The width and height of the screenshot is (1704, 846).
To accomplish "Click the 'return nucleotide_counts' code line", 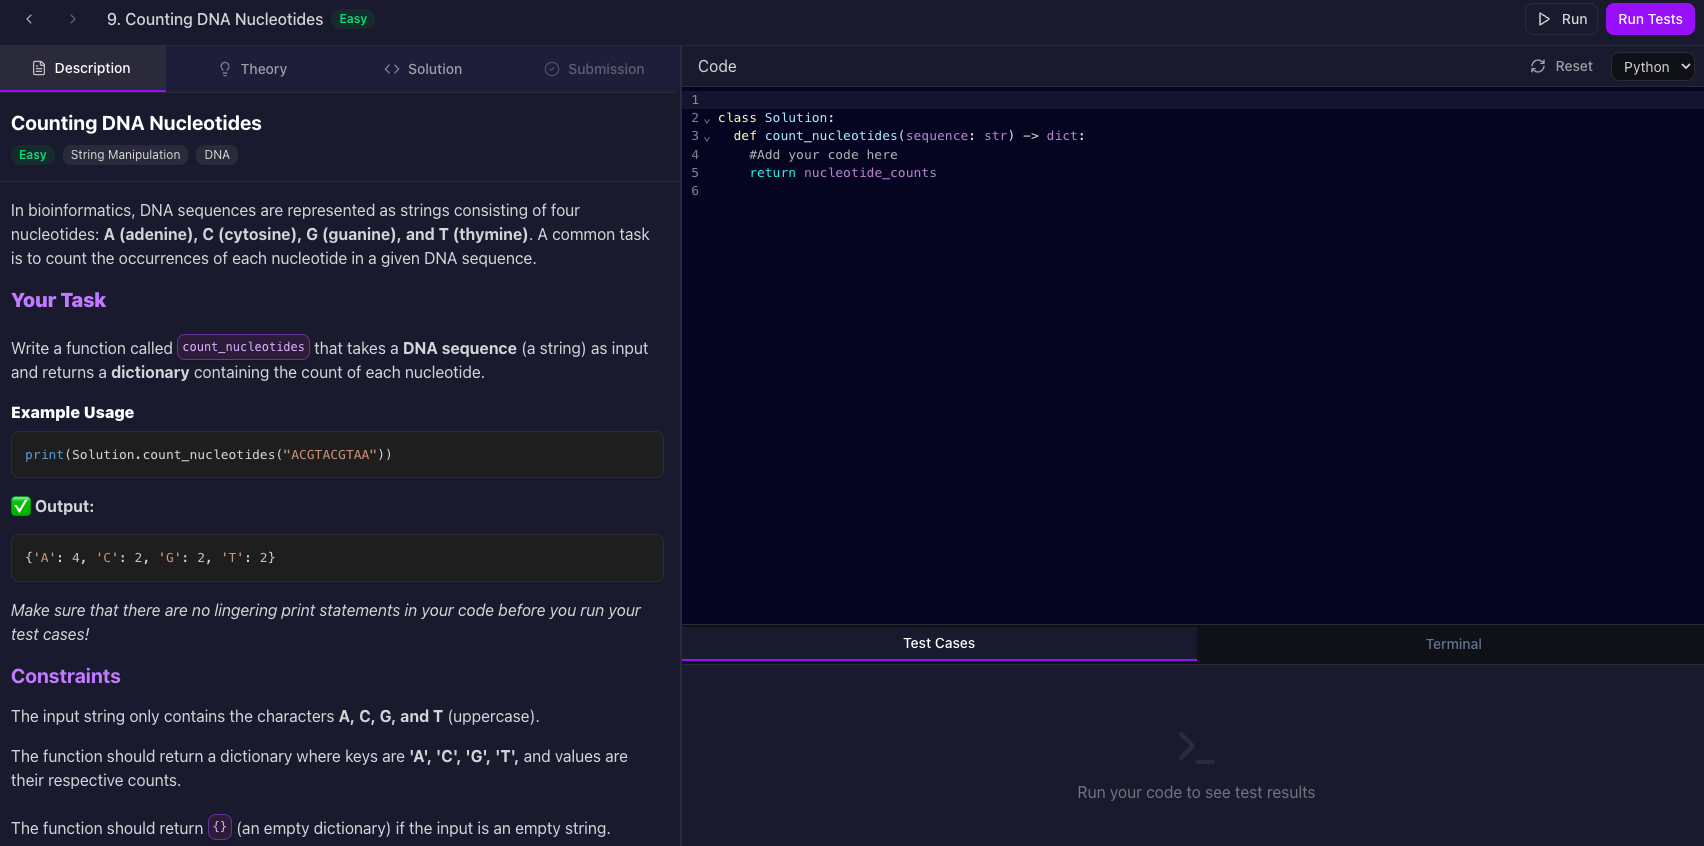I will click(843, 173).
